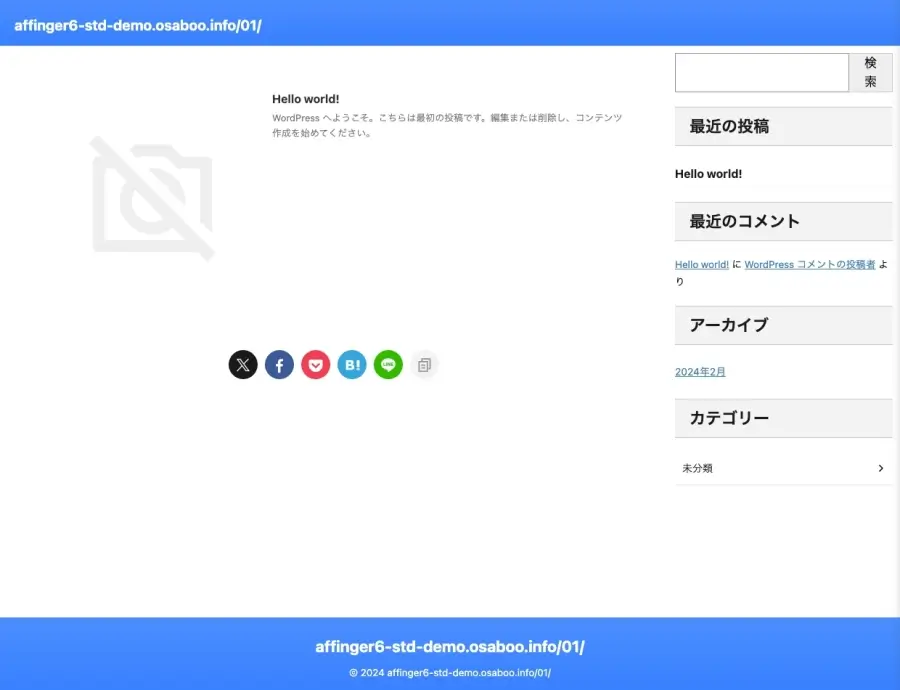Share the post on Facebook
Image resolution: width=900 pixels, height=690 pixels.
coord(279,364)
